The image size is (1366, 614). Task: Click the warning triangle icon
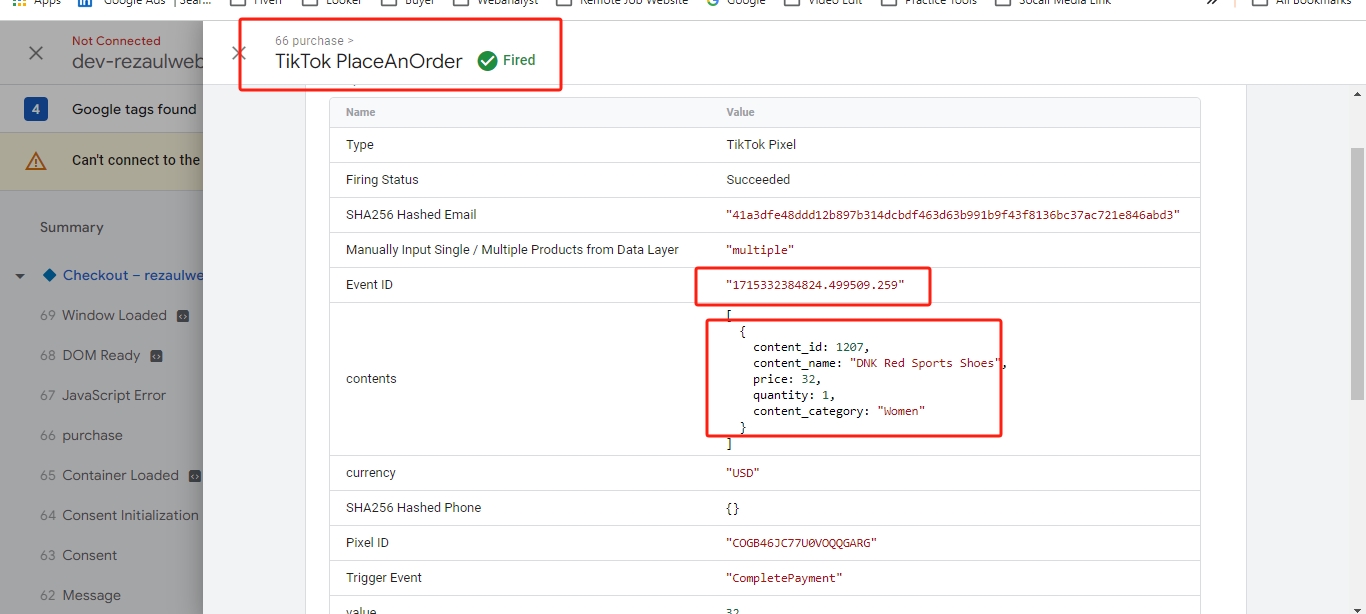click(x=36, y=160)
